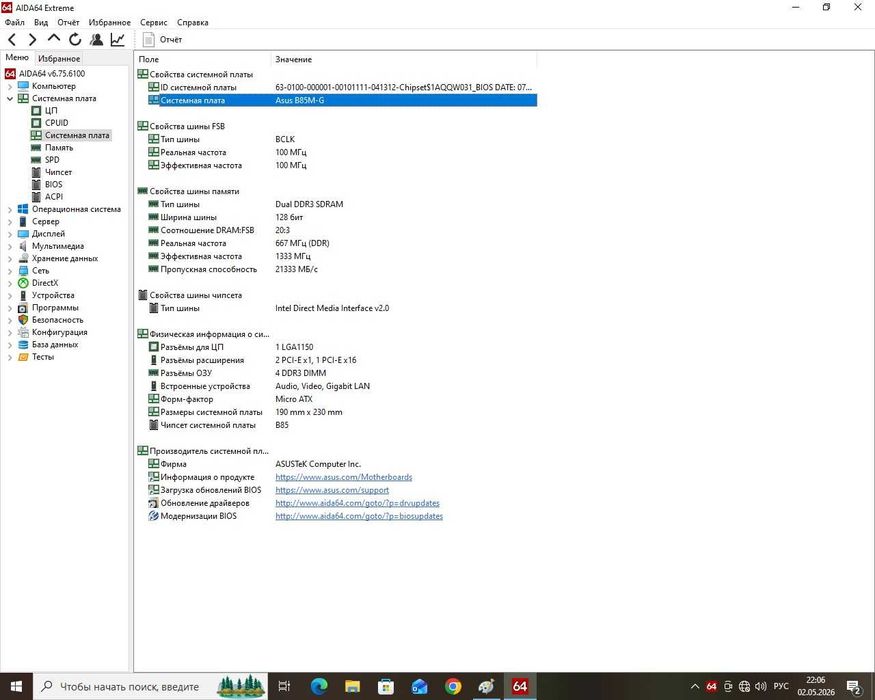Click the Отчёт report toolbar button

(162, 40)
